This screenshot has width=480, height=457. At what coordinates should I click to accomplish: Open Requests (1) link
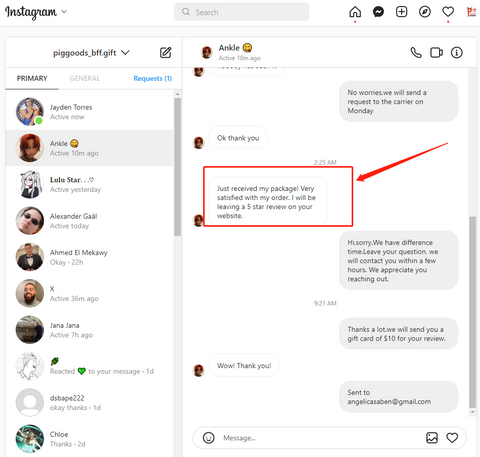pyautogui.click(x=153, y=78)
